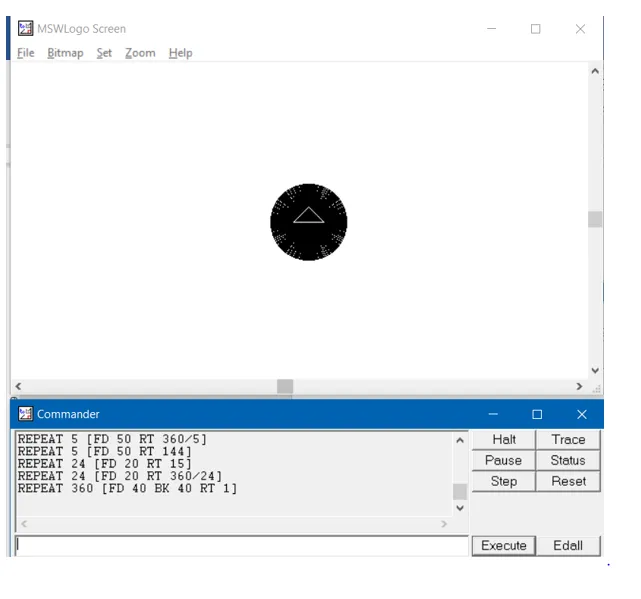
Task: Open the Bitmap menu
Action: pos(65,53)
